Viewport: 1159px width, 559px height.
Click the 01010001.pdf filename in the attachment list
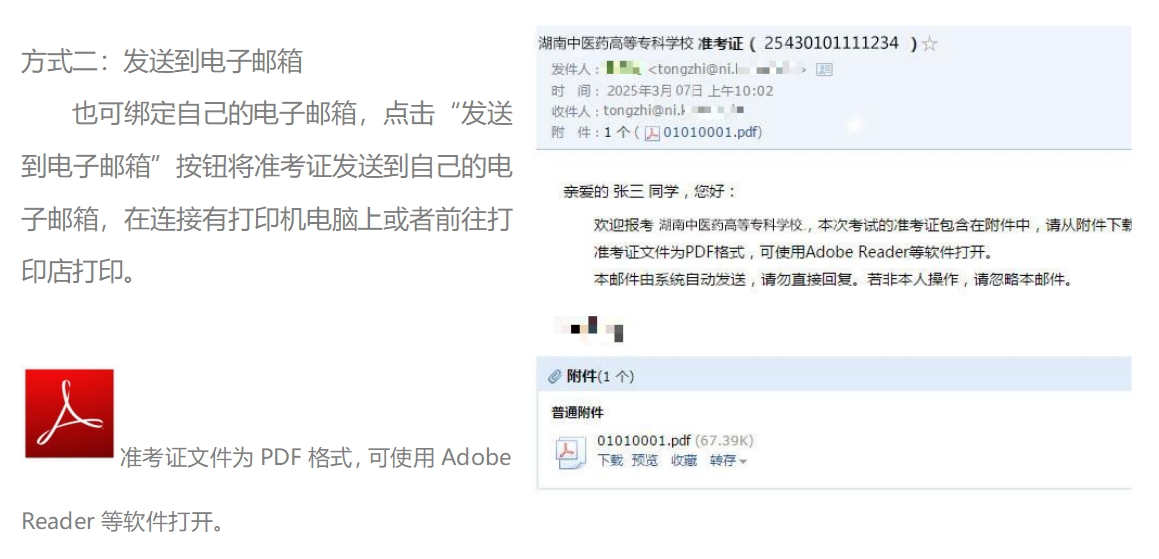pos(643,440)
